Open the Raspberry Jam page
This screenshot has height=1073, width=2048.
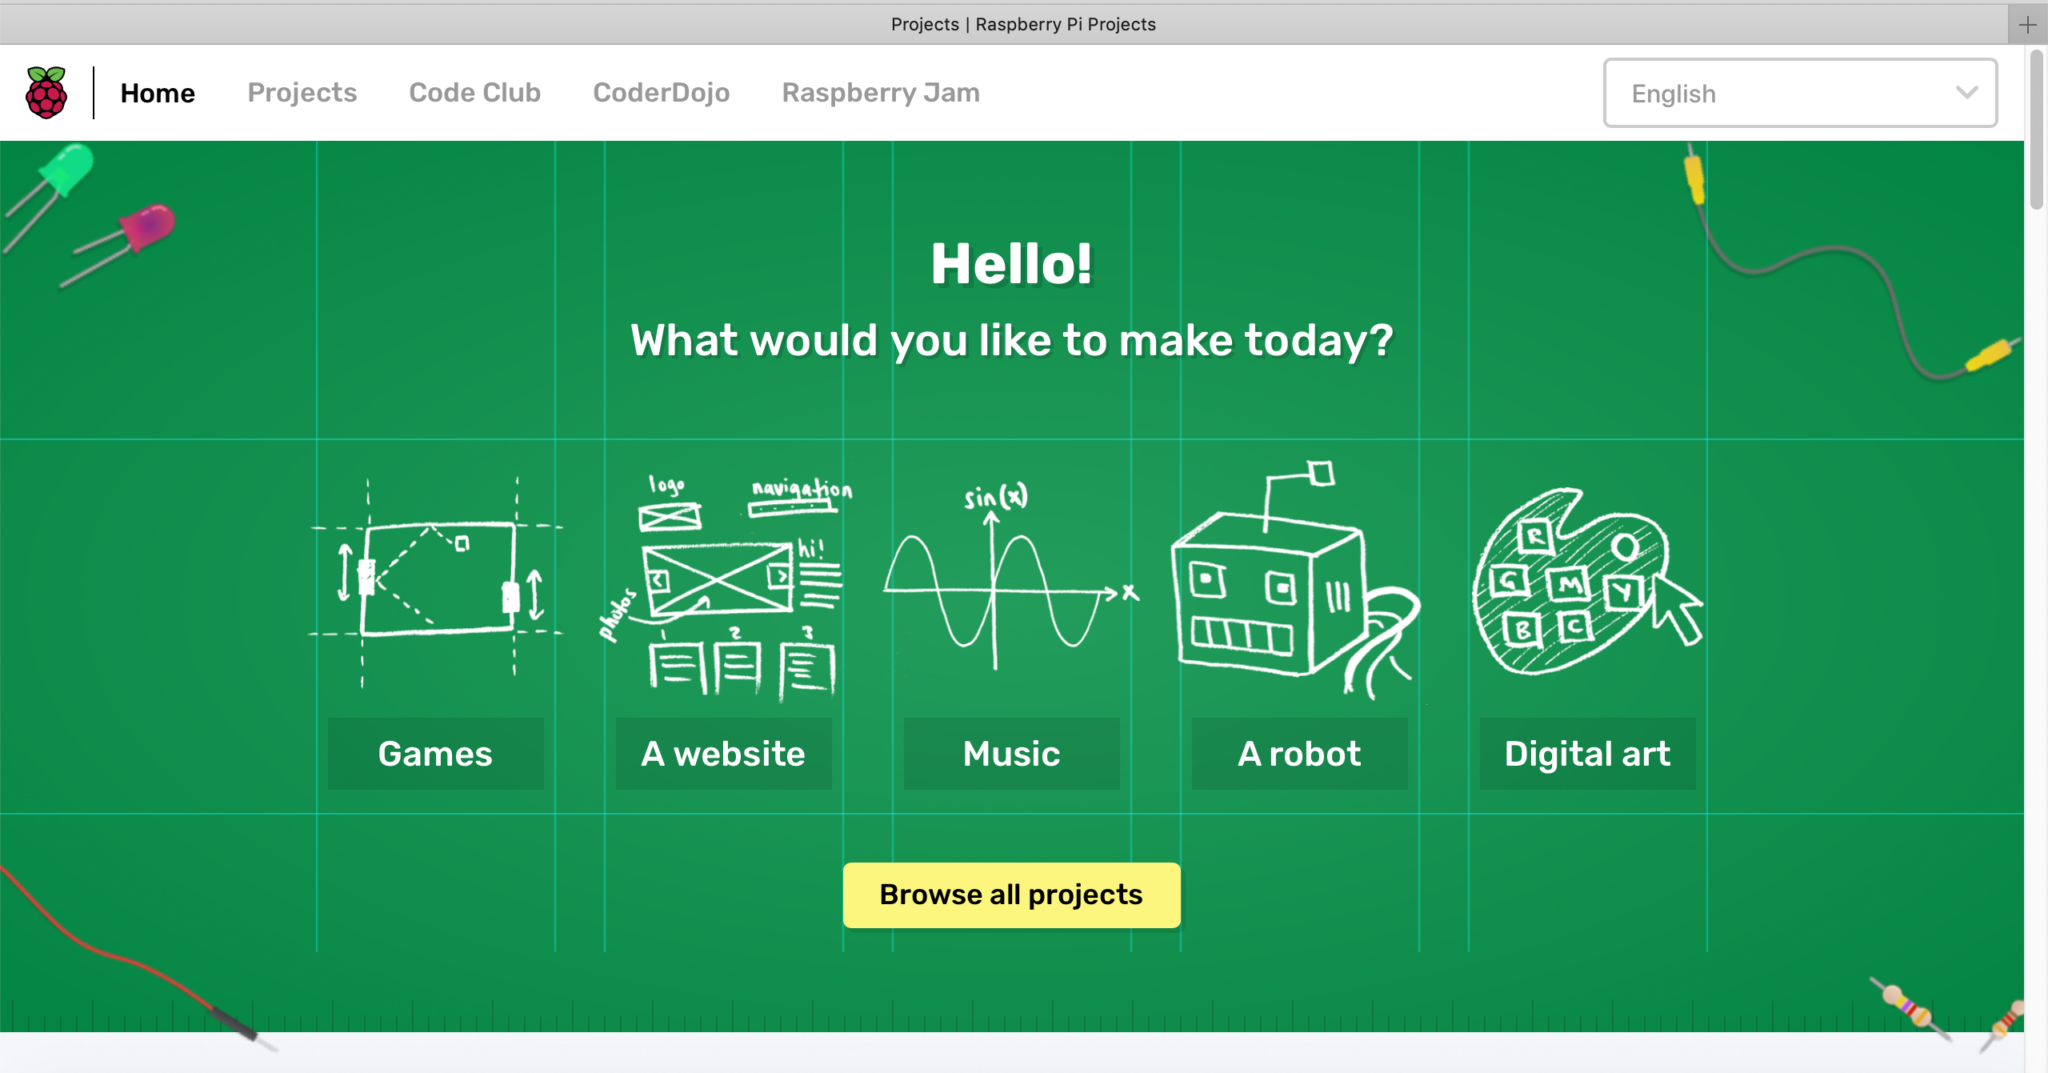tap(879, 92)
